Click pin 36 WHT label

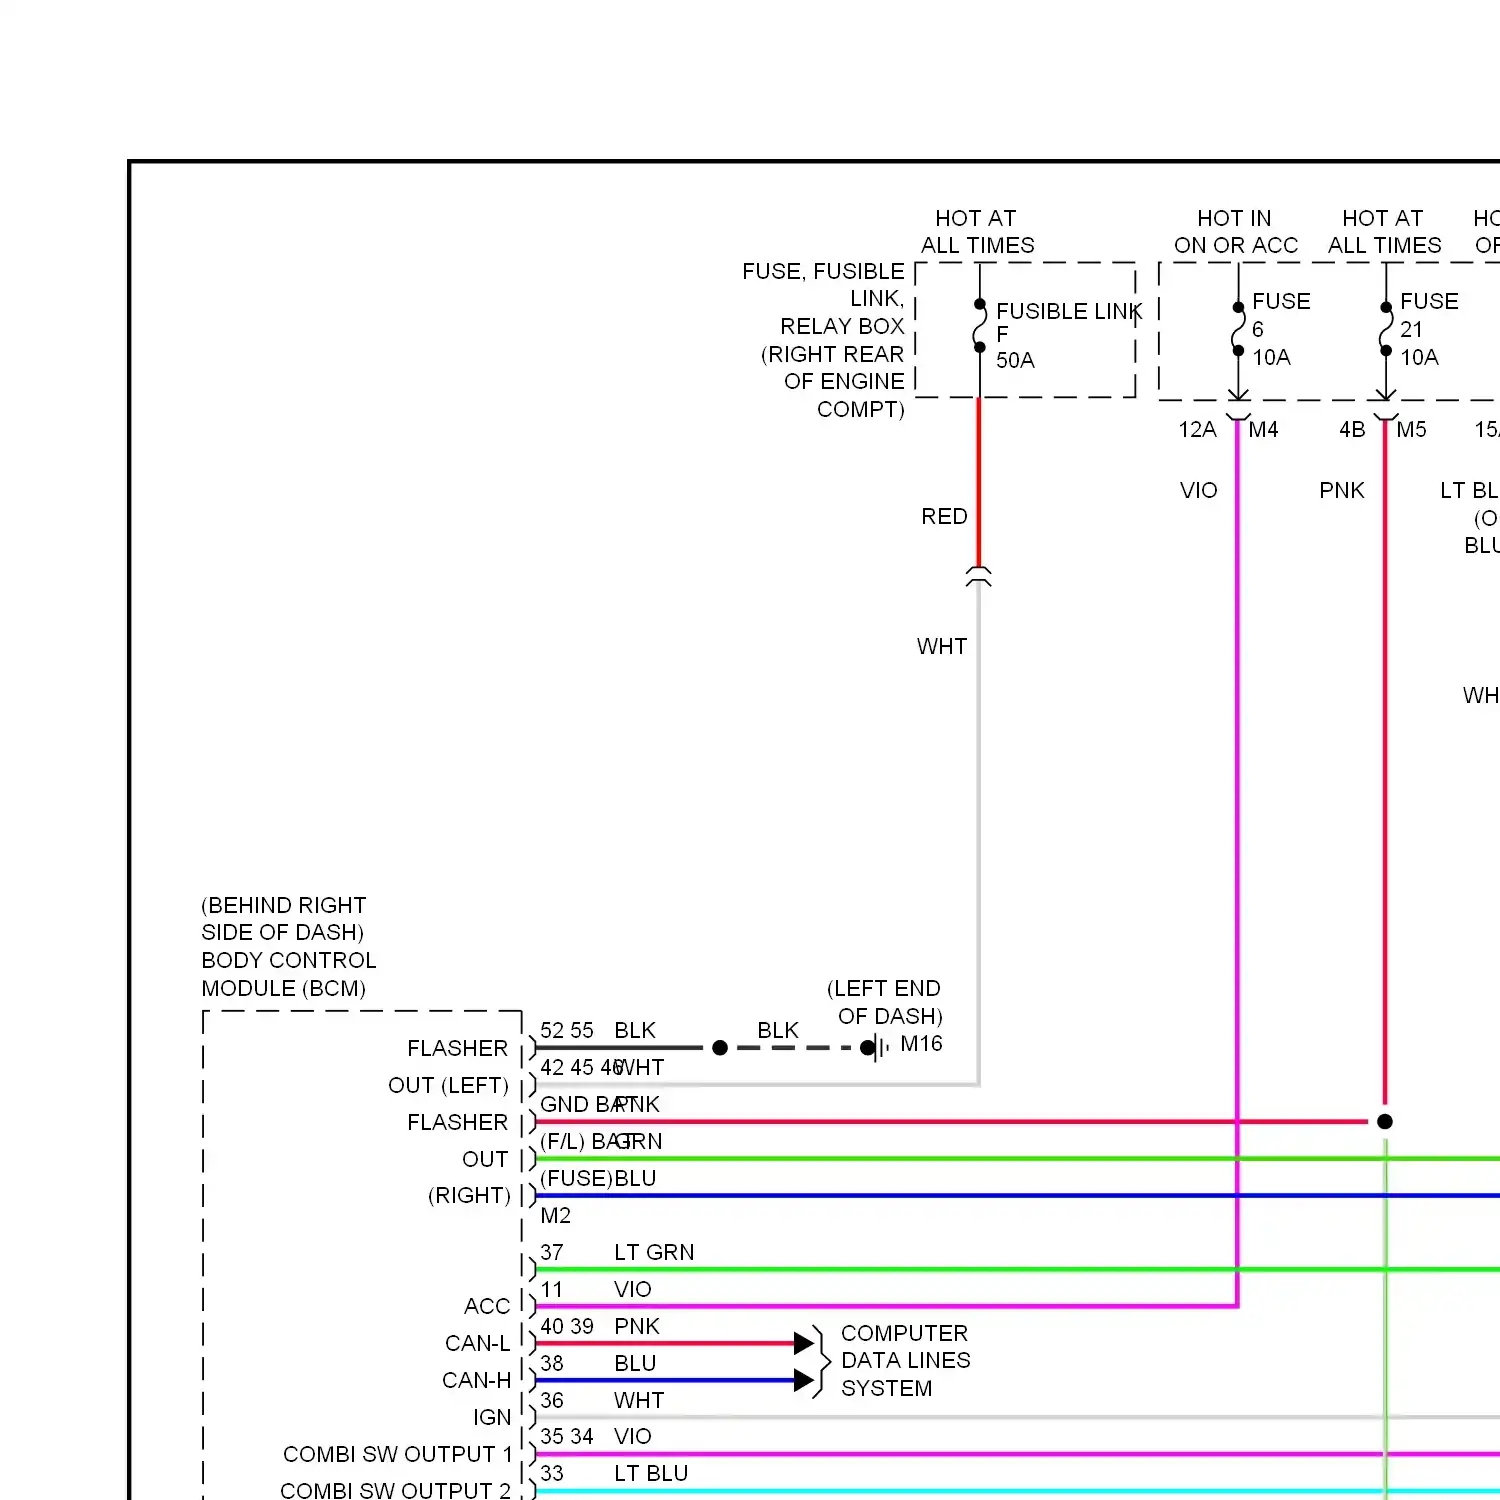(602, 1400)
